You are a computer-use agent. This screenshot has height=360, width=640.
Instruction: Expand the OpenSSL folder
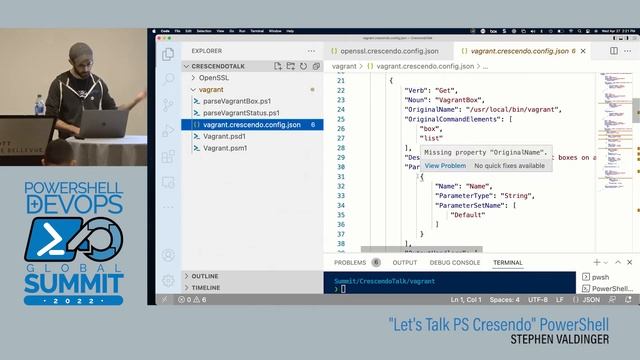[x=213, y=78]
